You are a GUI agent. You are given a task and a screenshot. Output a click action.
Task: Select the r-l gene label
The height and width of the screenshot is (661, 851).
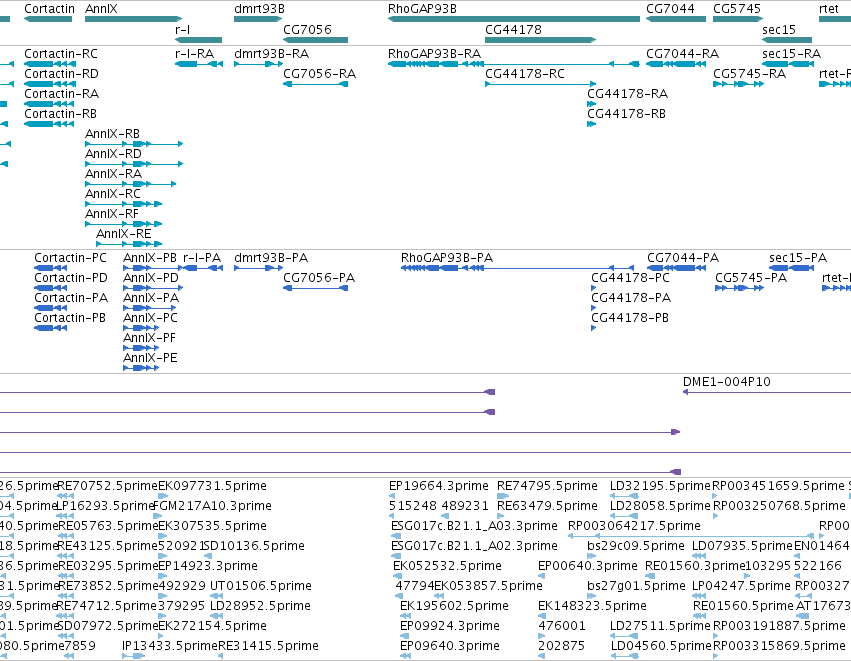pyautogui.click(x=183, y=29)
